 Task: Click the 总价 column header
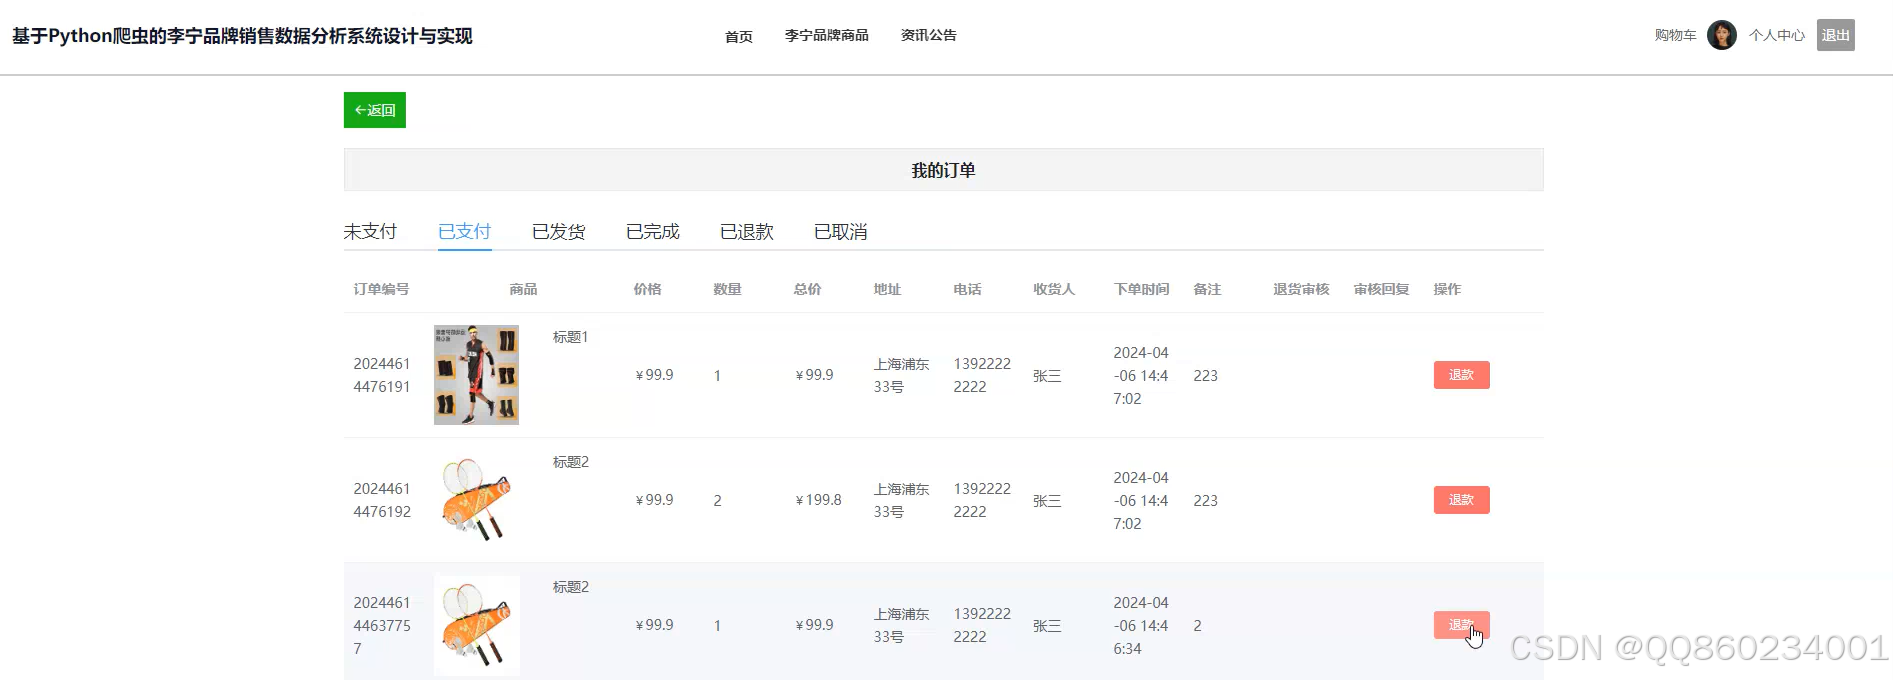808,289
